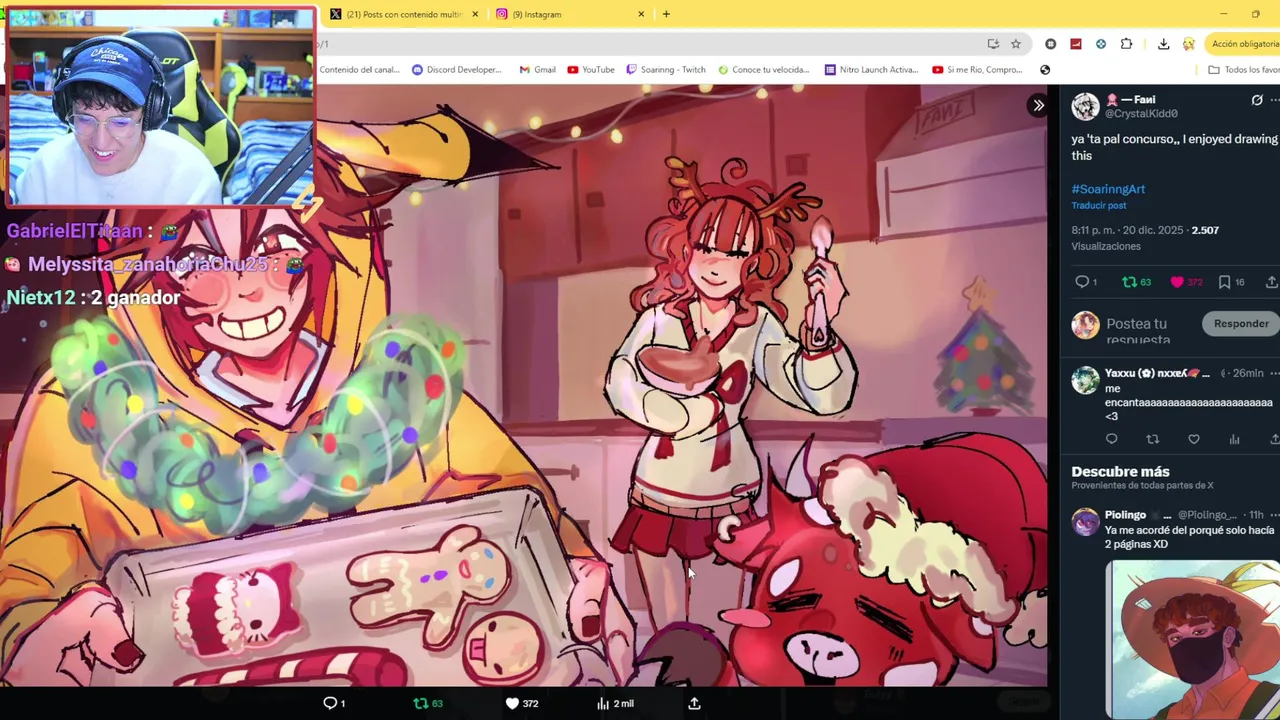View analytics of Yaxxu's comment
1280x720 pixels.
click(1234, 439)
